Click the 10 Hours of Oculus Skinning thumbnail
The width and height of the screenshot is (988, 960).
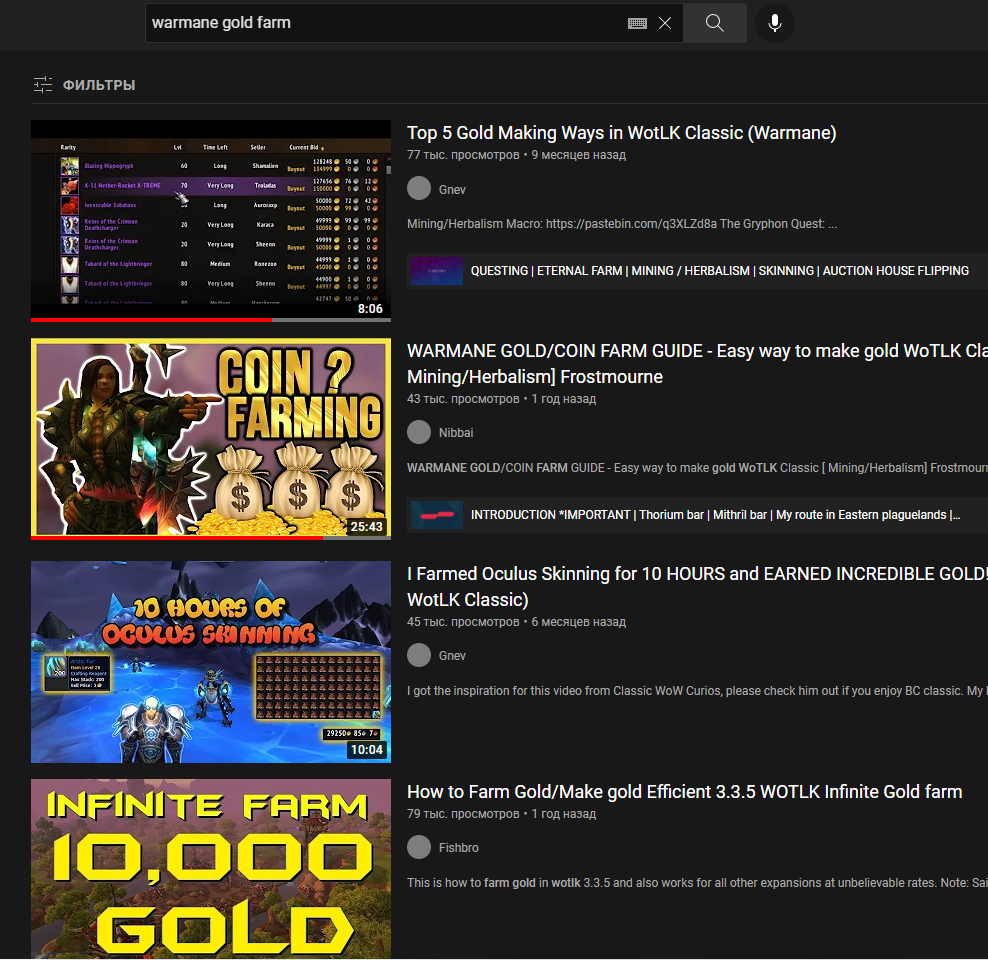click(211, 661)
